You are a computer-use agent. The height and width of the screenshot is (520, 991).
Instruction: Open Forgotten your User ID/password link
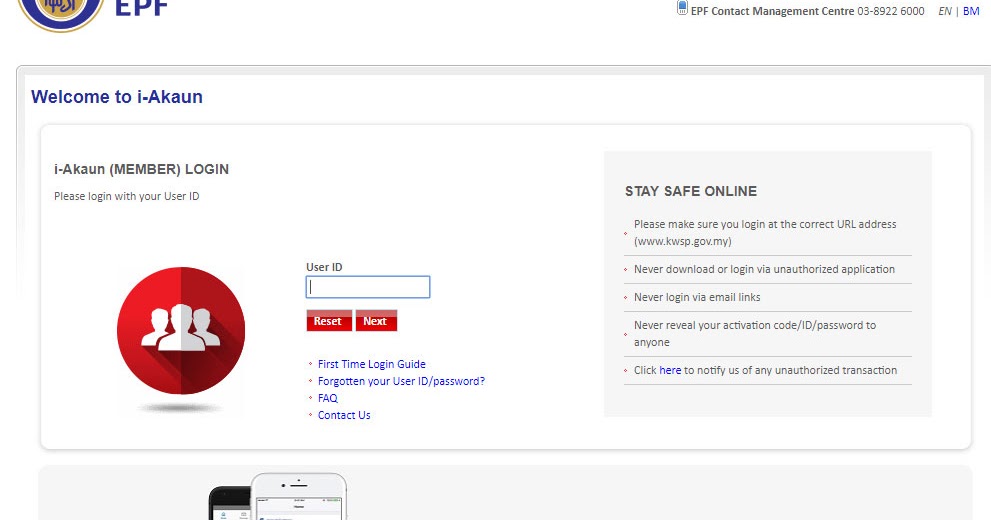401,381
